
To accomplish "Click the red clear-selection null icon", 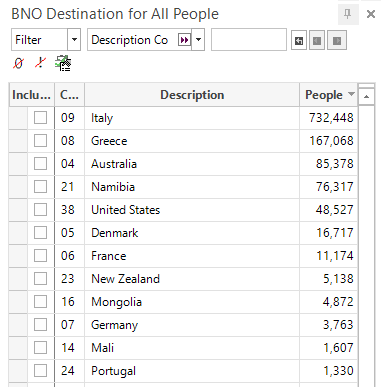I will coord(19,63).
